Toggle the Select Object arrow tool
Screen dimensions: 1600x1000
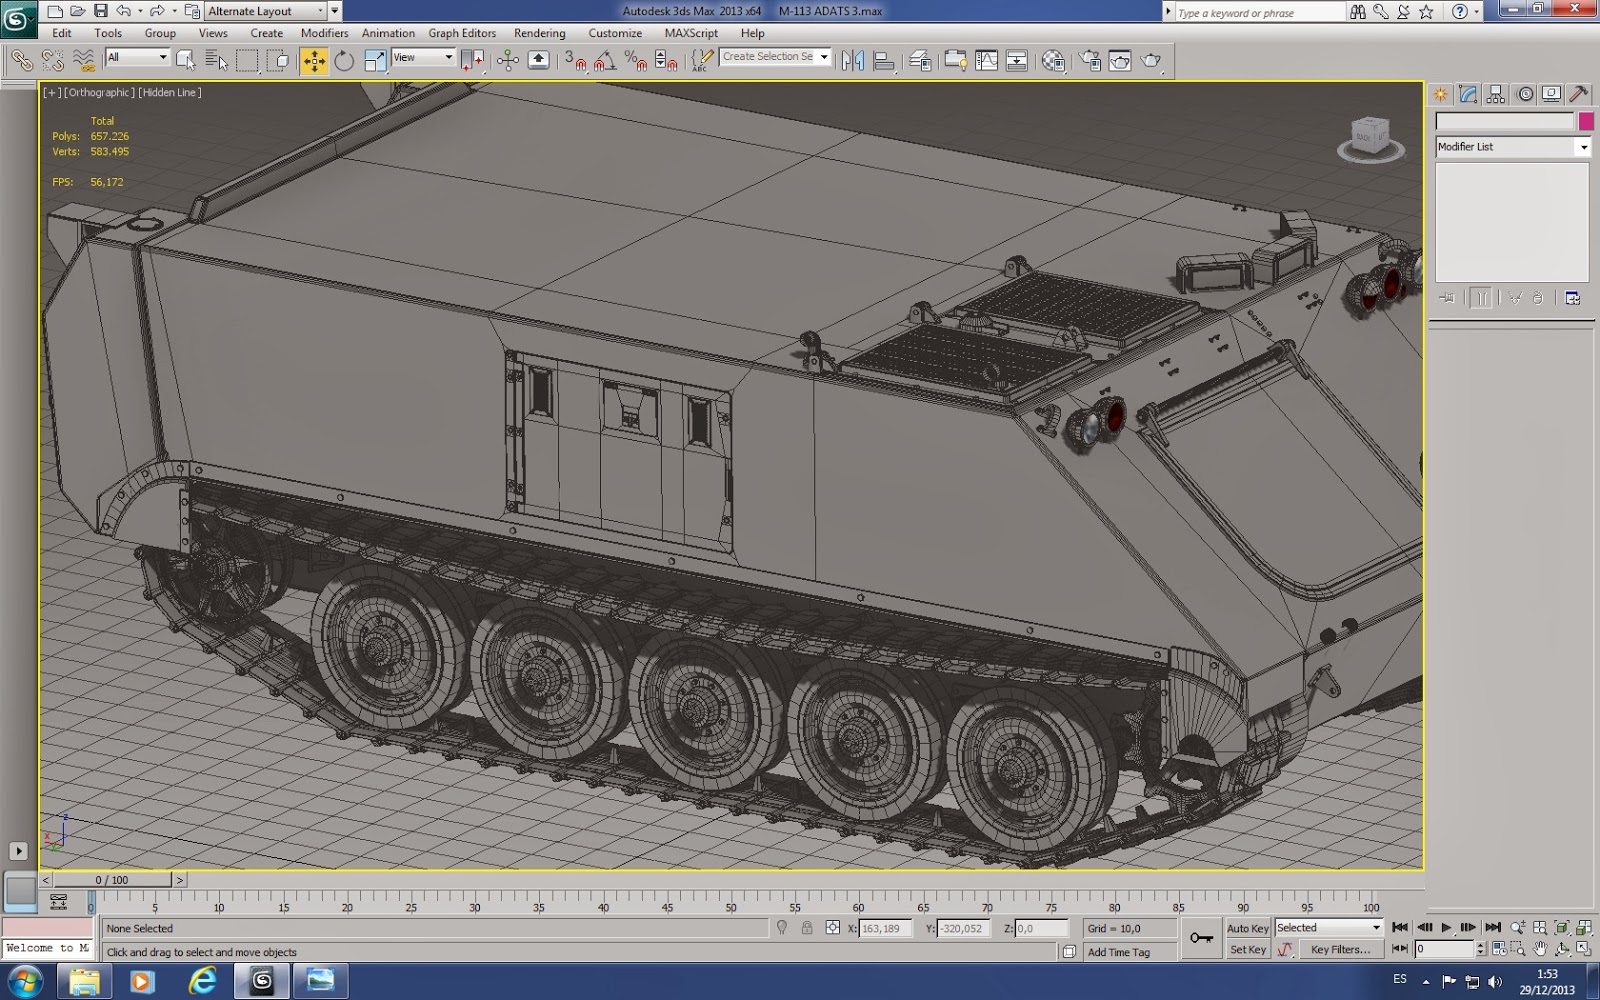pos(187,60)
